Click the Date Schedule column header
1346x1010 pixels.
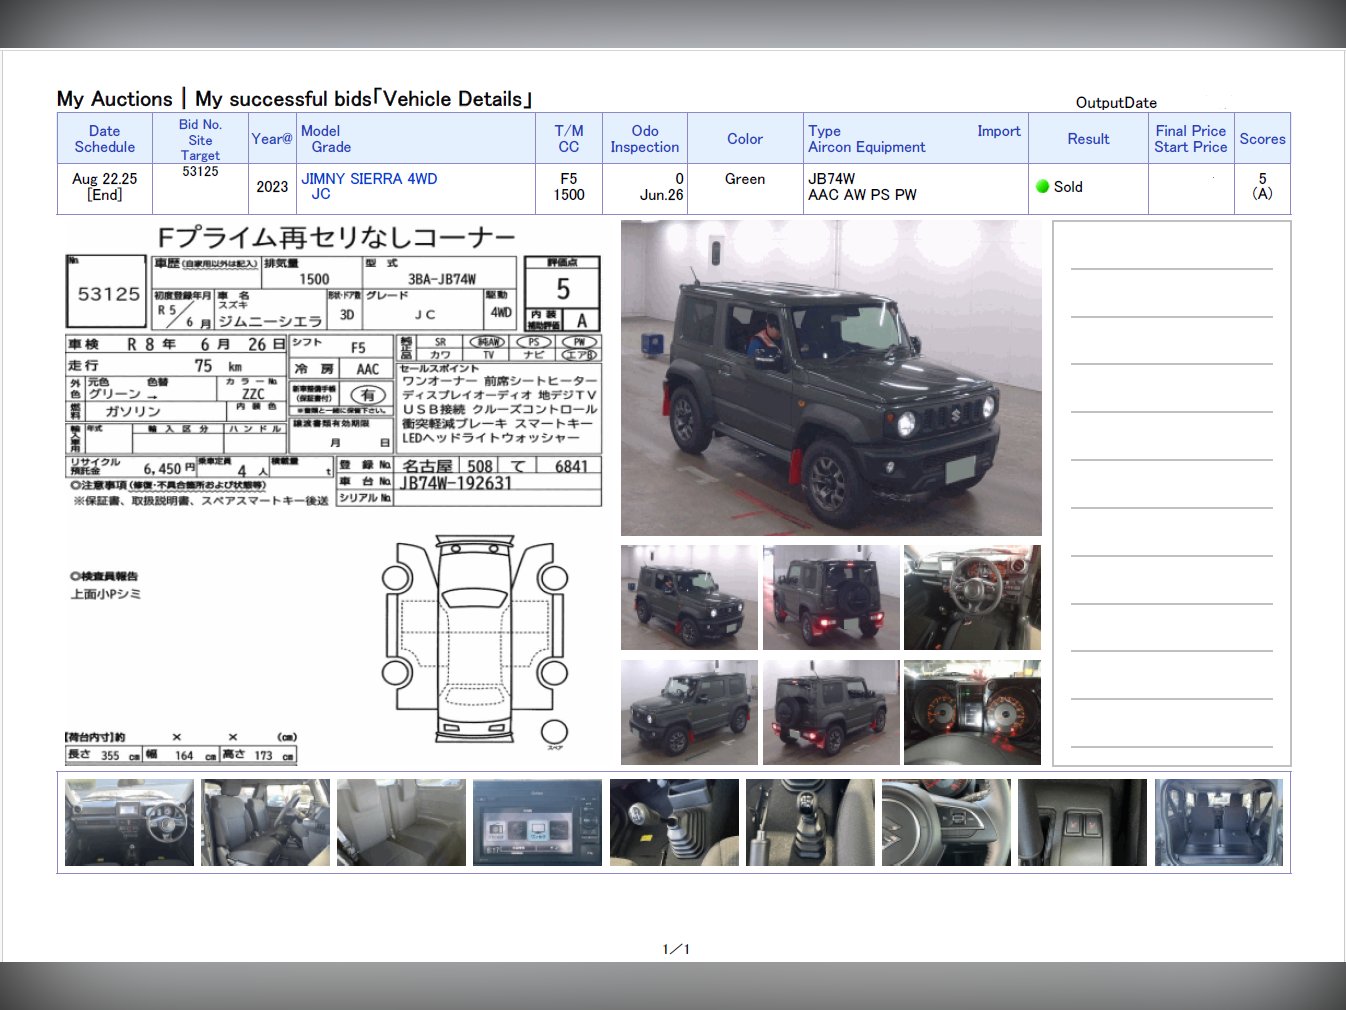click(104, 139)
